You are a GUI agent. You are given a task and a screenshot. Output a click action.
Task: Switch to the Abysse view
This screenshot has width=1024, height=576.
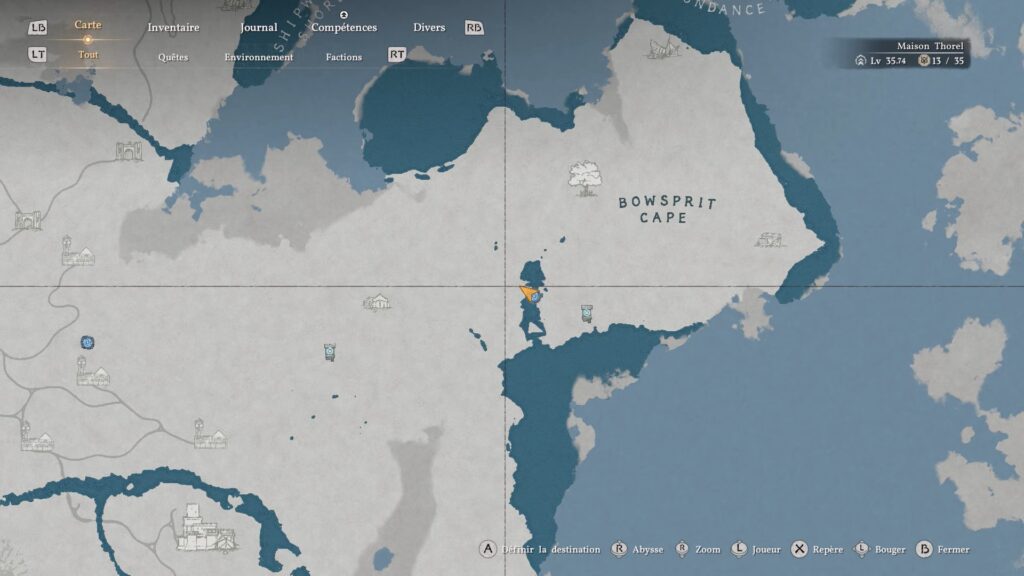pos(648,550)
